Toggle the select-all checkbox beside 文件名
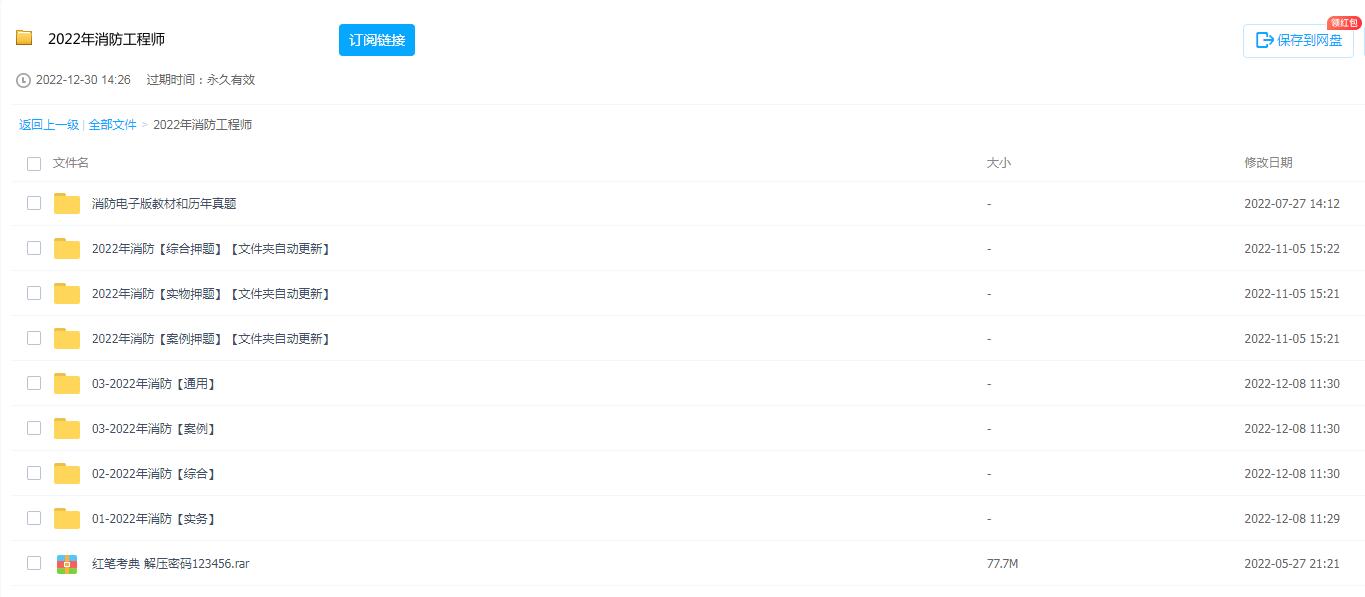Screen dimensions: 1365x597 pos(34,163)
